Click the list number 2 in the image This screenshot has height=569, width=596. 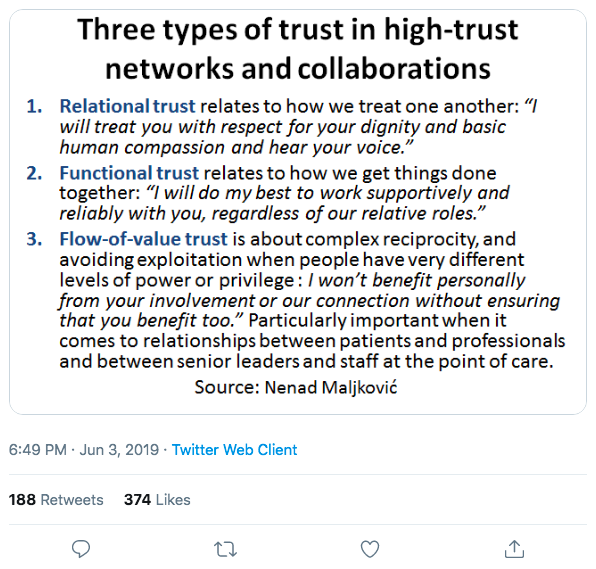[x=34, y=173]
